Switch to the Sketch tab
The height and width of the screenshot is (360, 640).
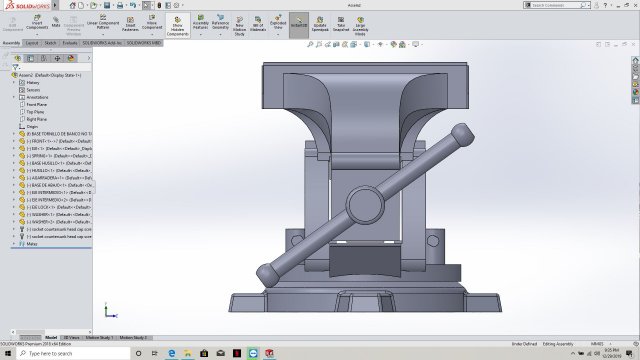coord(50,43)
